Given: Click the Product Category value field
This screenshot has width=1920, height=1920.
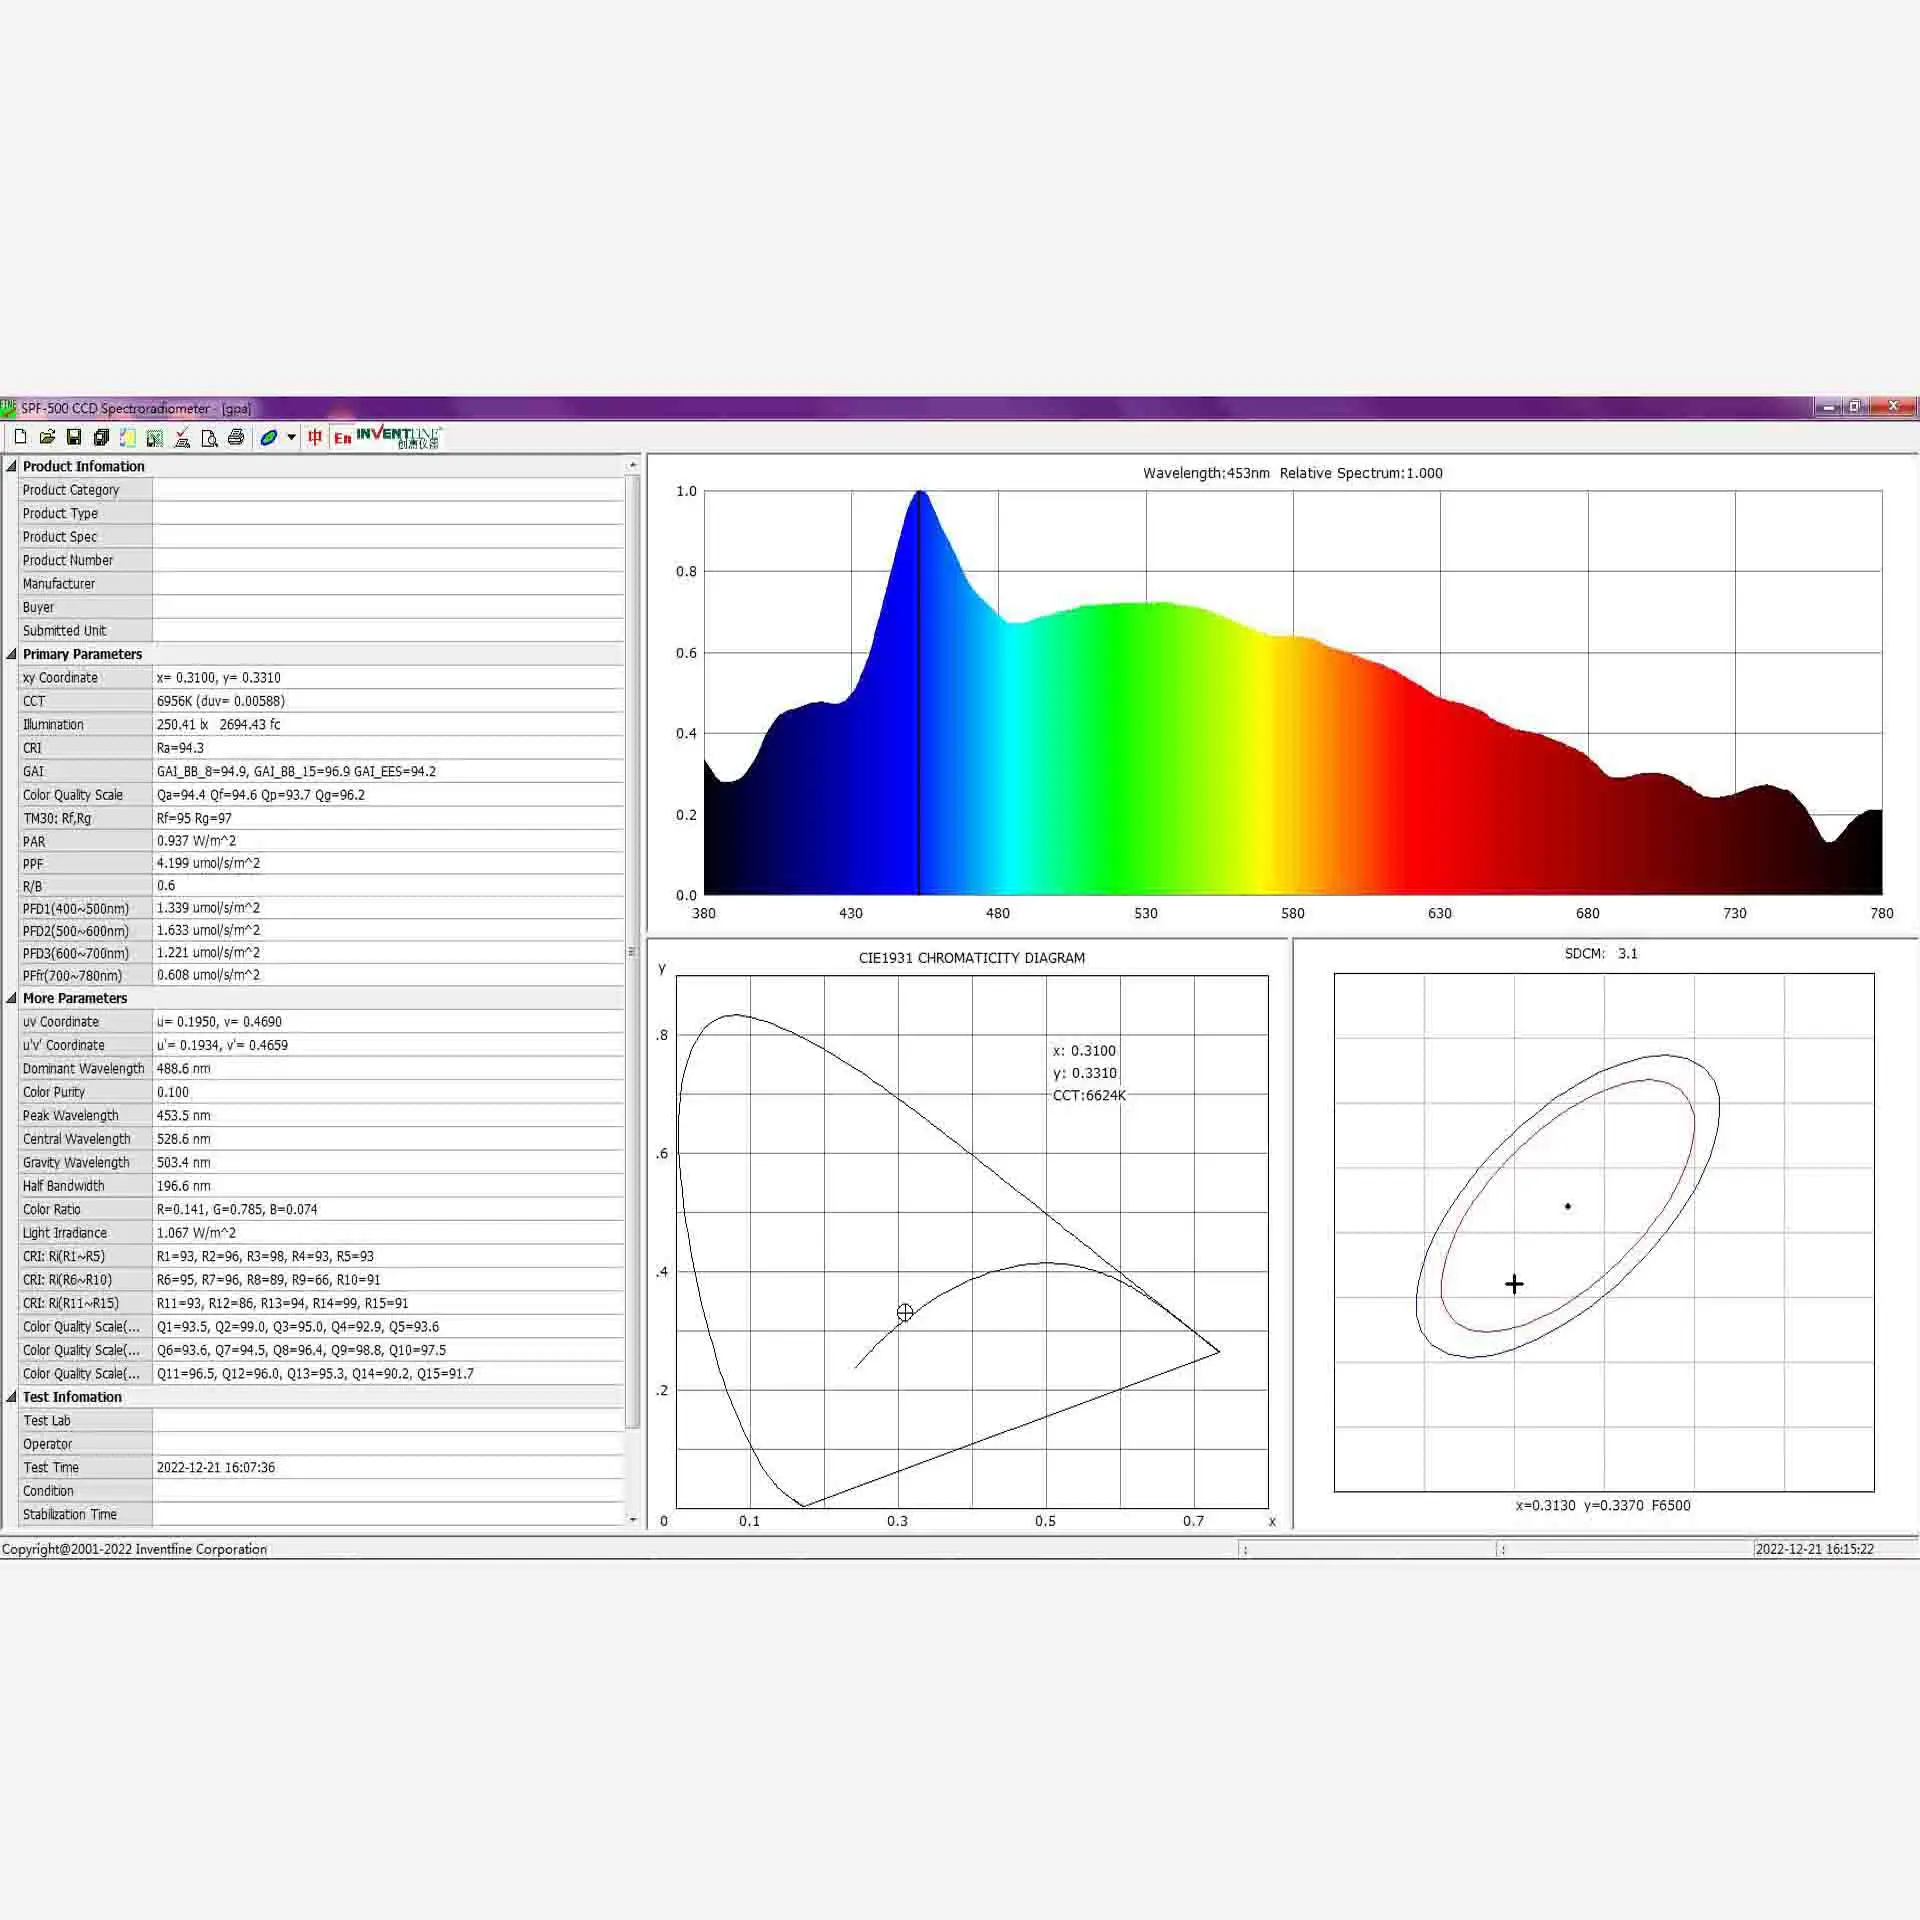Looking at the screenshot, I should (x=388, y=490).
